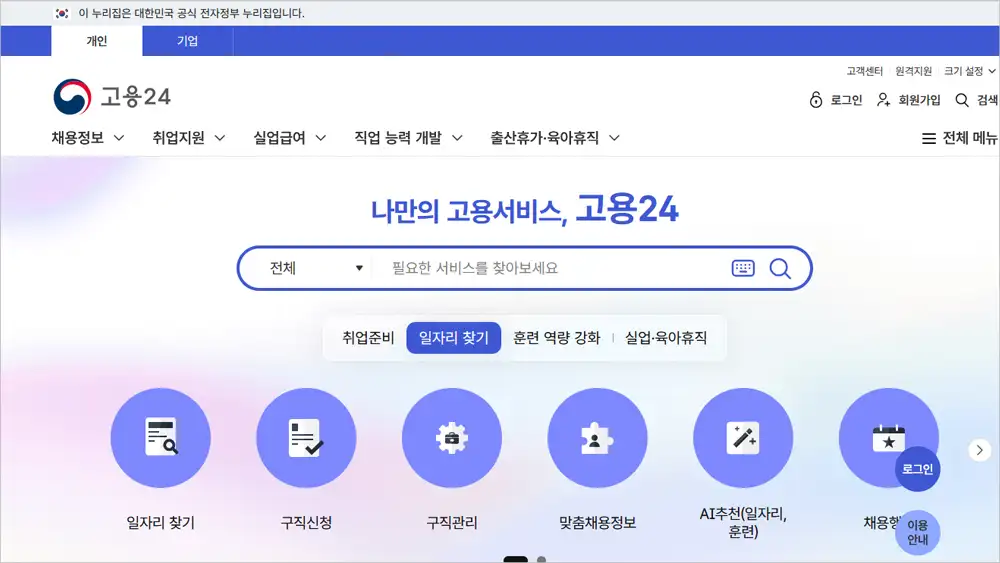Go to first carousel page indicator
The width and height of the screenshot is (1000, 563).
[x=515, y=559]
